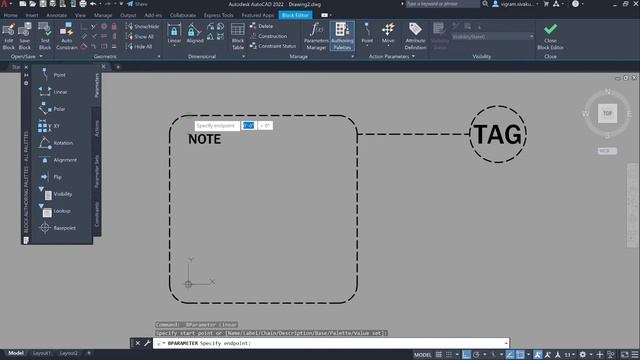Select Lookup parameter in palette
The width and height of the screenshot is (640, 360).
click(55, 211)
